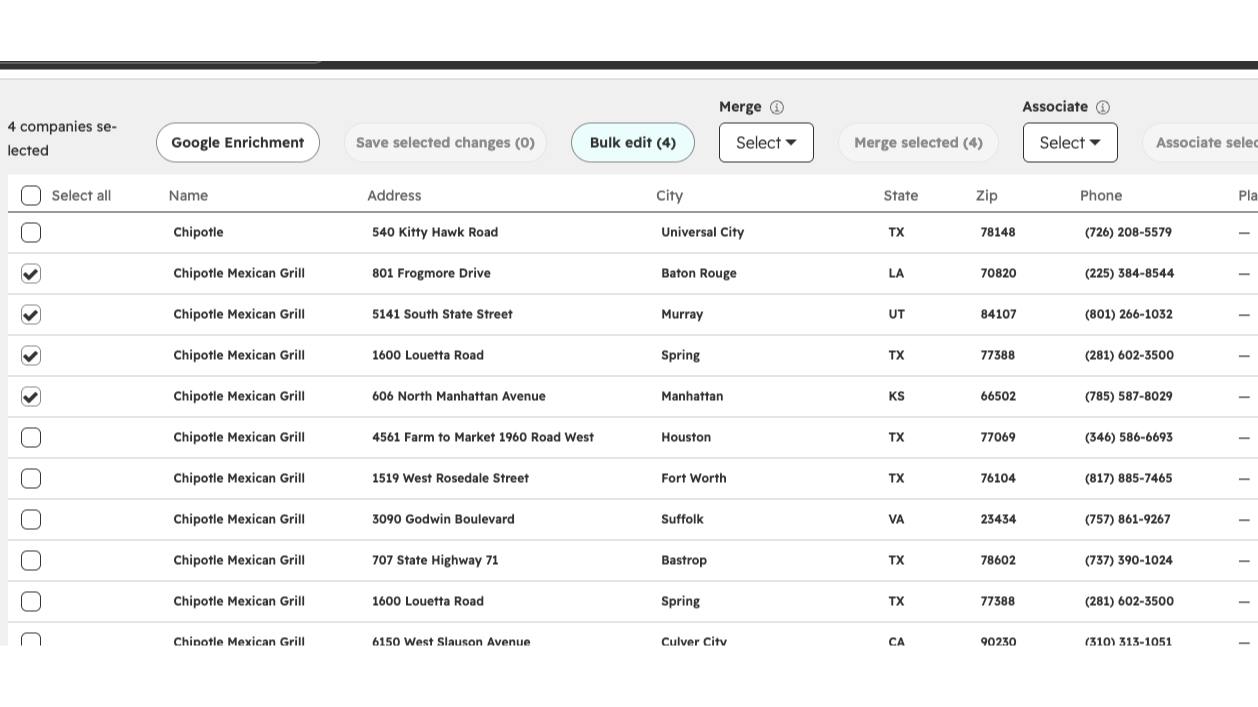The image size is (1258, 707).
Task: Open Bulk edit (4)
Action: click(x=633, y=142)
